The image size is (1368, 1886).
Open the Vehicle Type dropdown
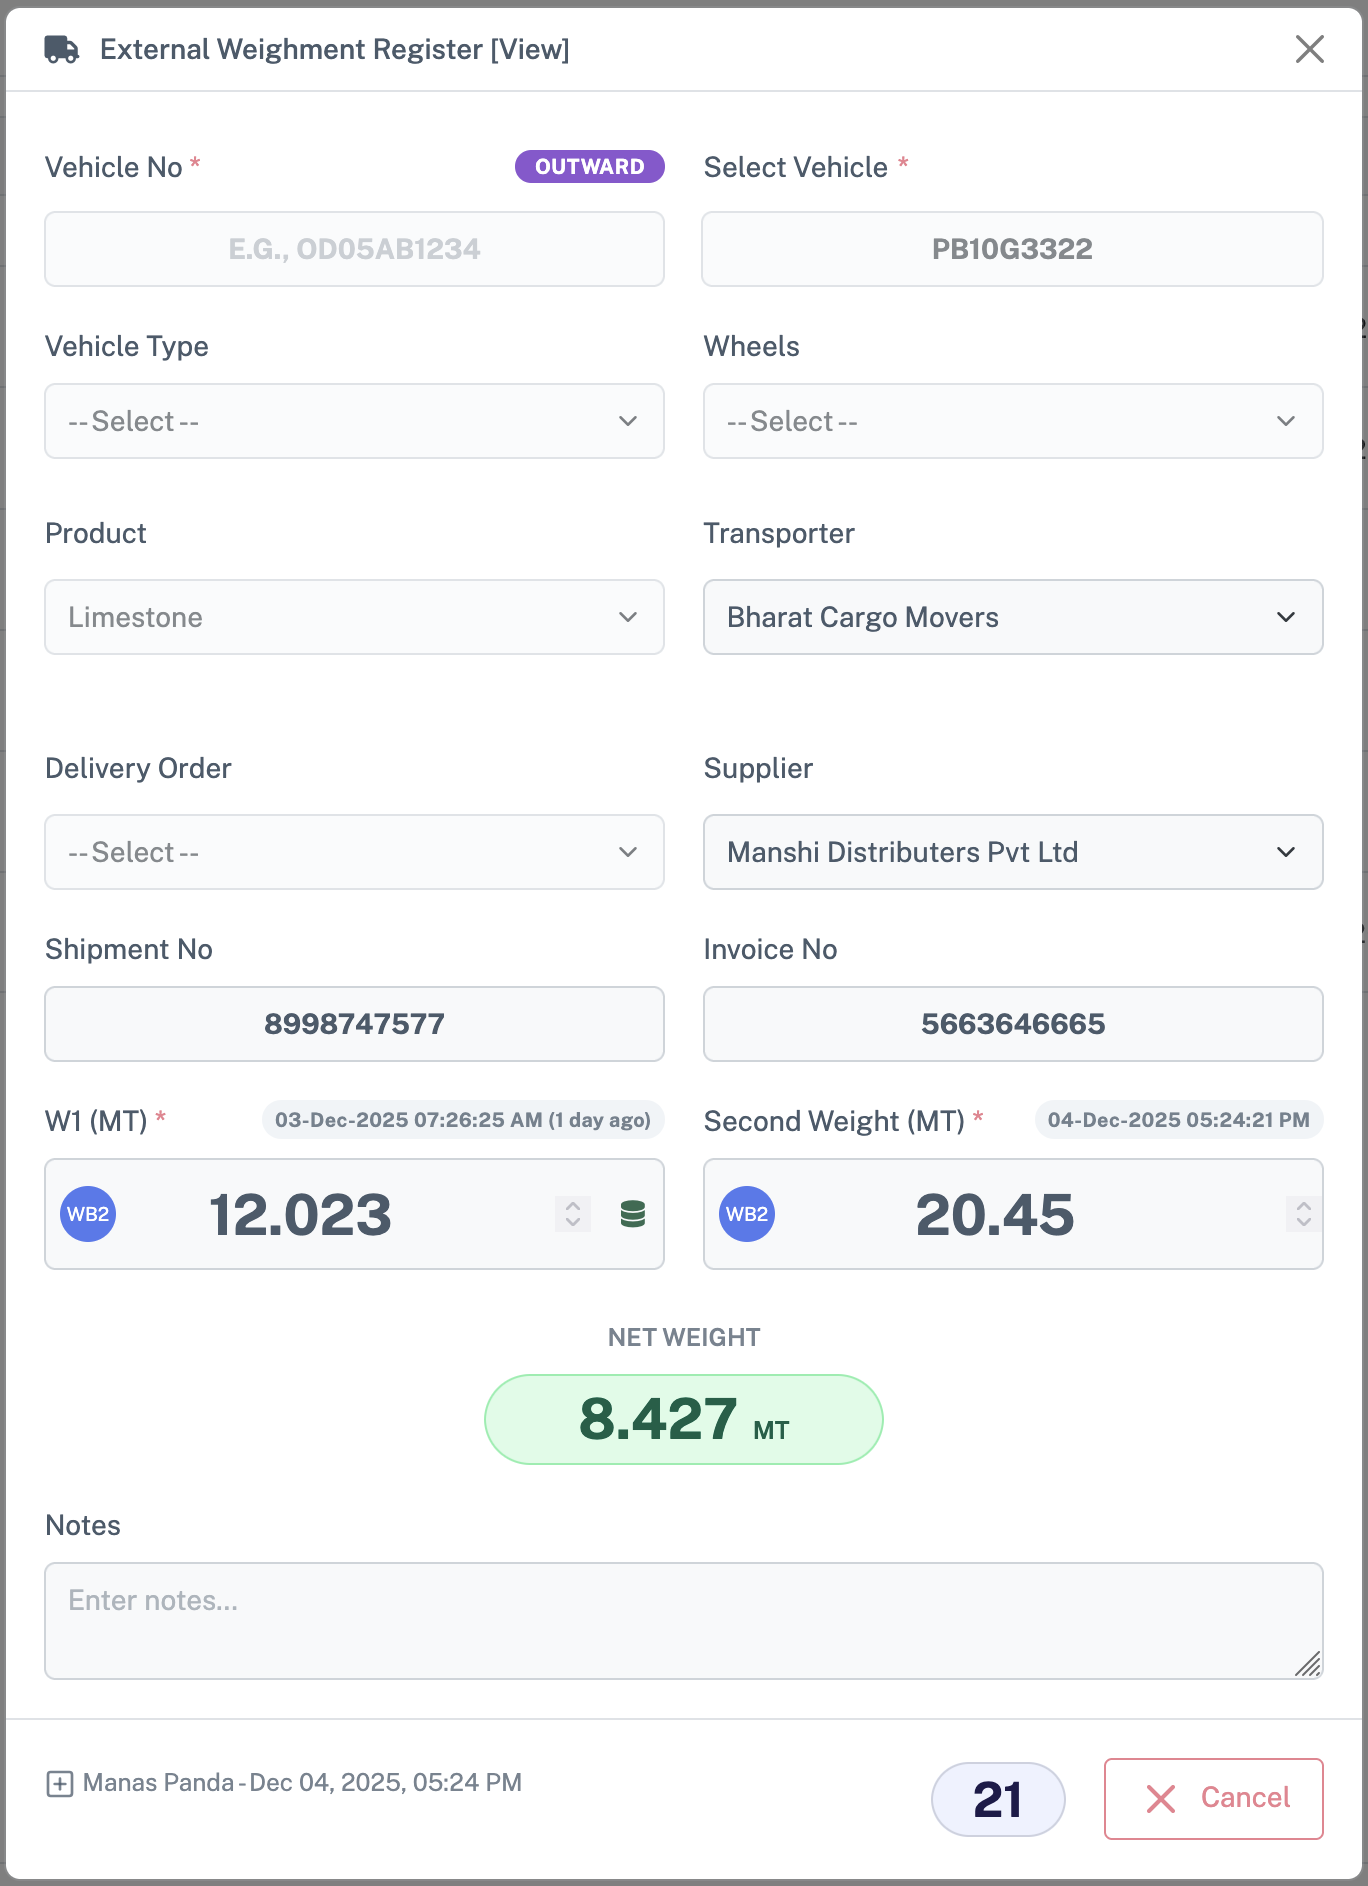click(354, 421)
